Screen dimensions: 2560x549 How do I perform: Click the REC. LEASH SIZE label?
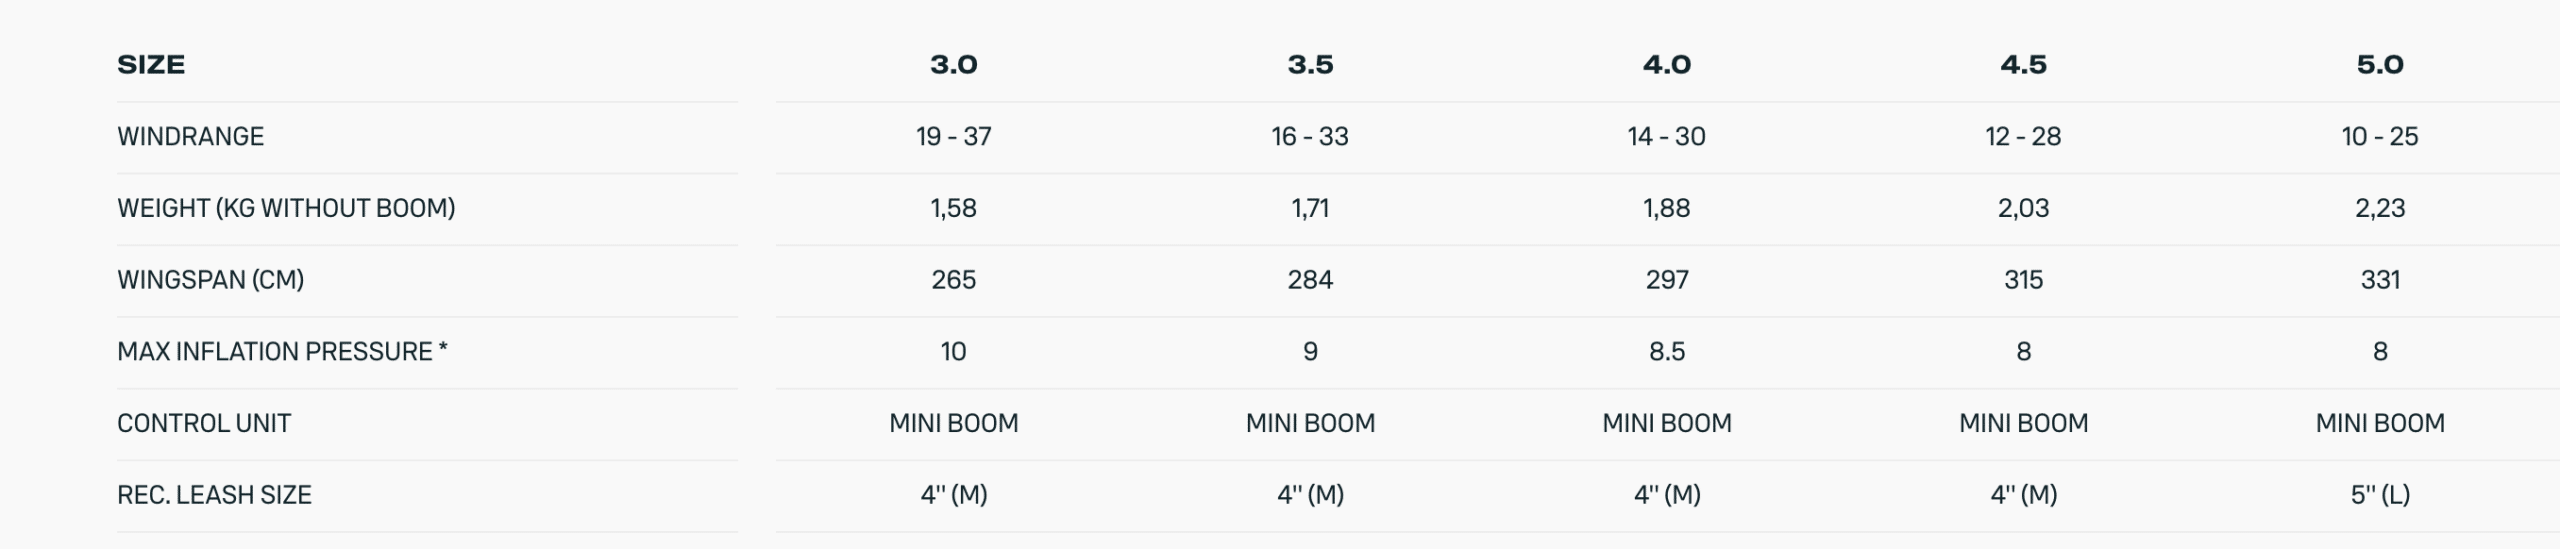coord(214,495)
